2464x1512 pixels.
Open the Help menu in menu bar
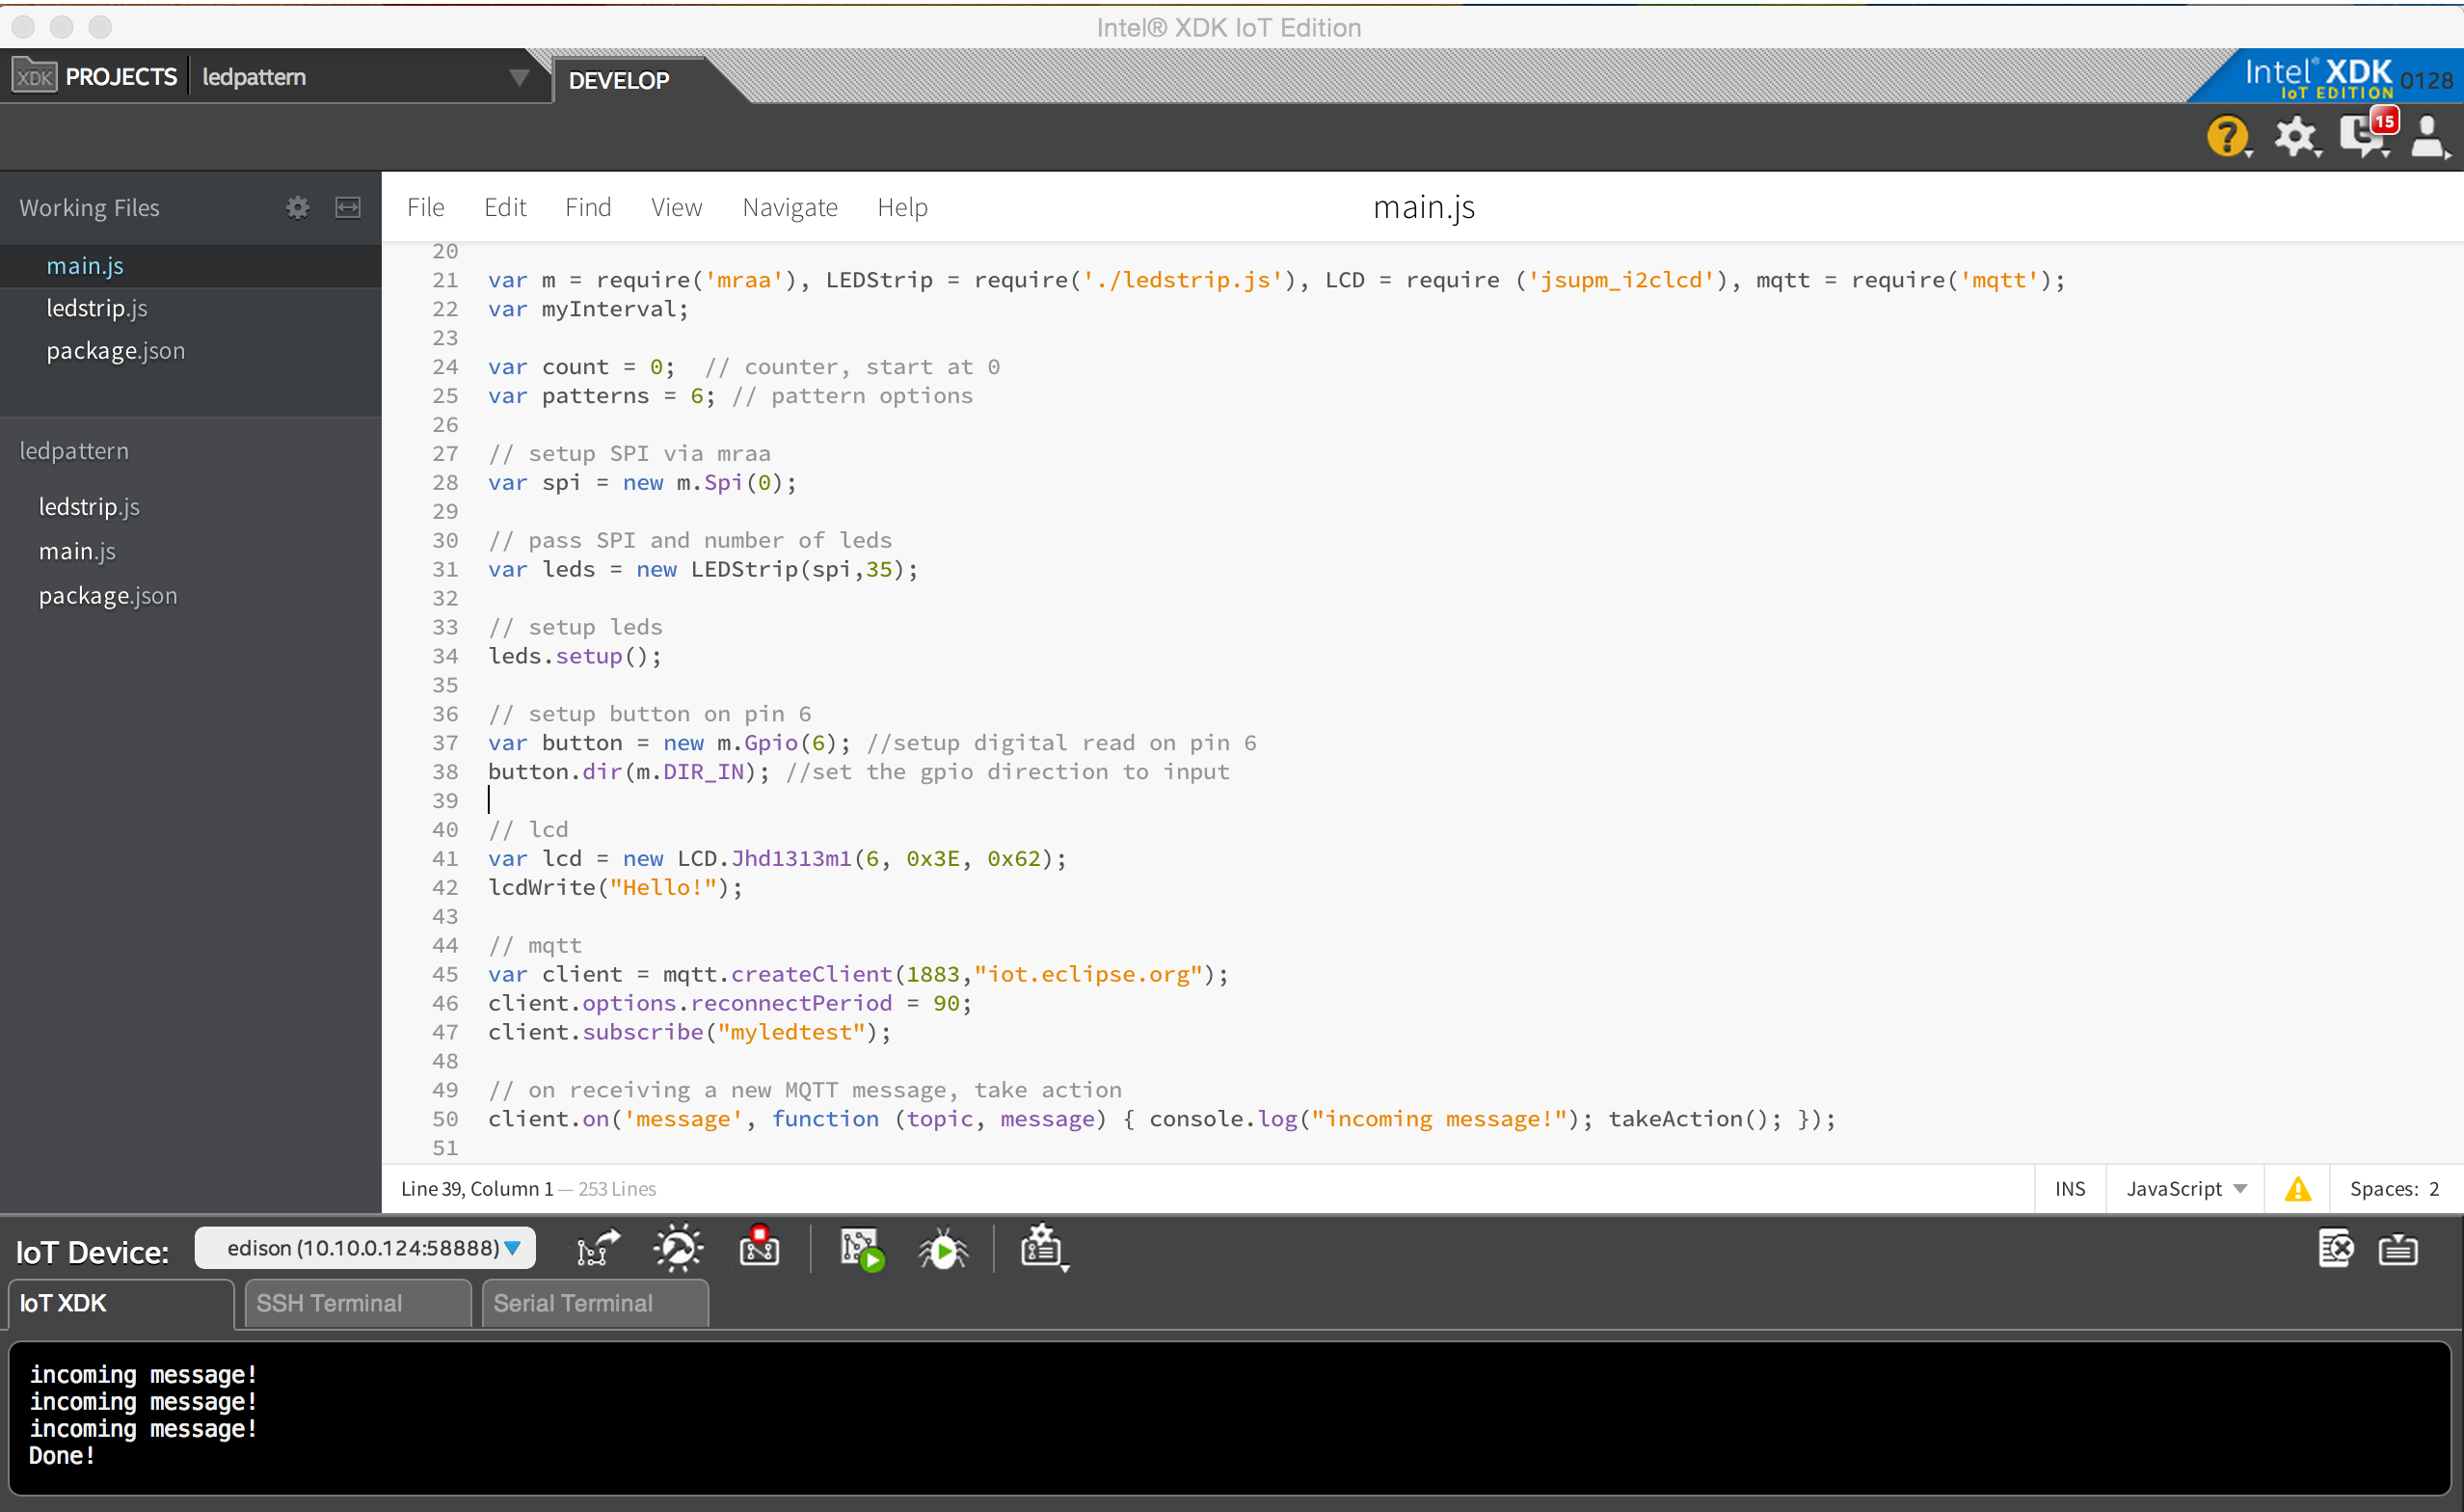pyautogui.click(x=899, y=207)
